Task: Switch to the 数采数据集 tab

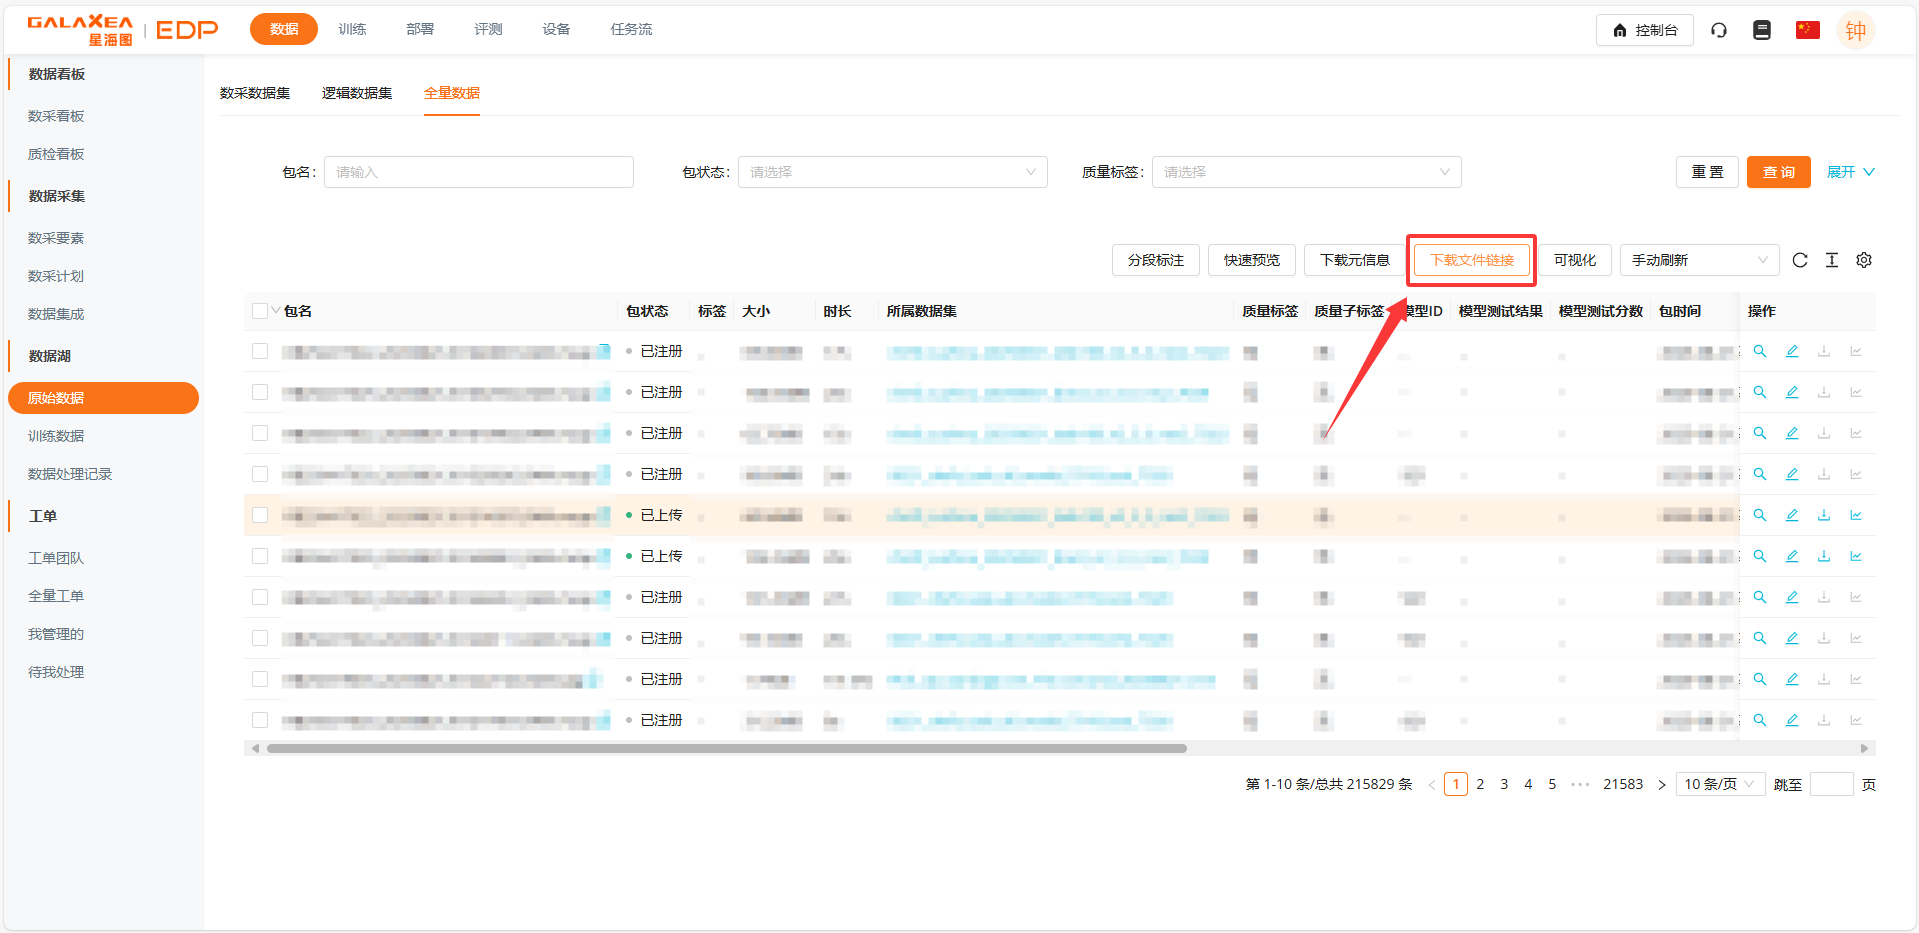Action: coord(255,93)
